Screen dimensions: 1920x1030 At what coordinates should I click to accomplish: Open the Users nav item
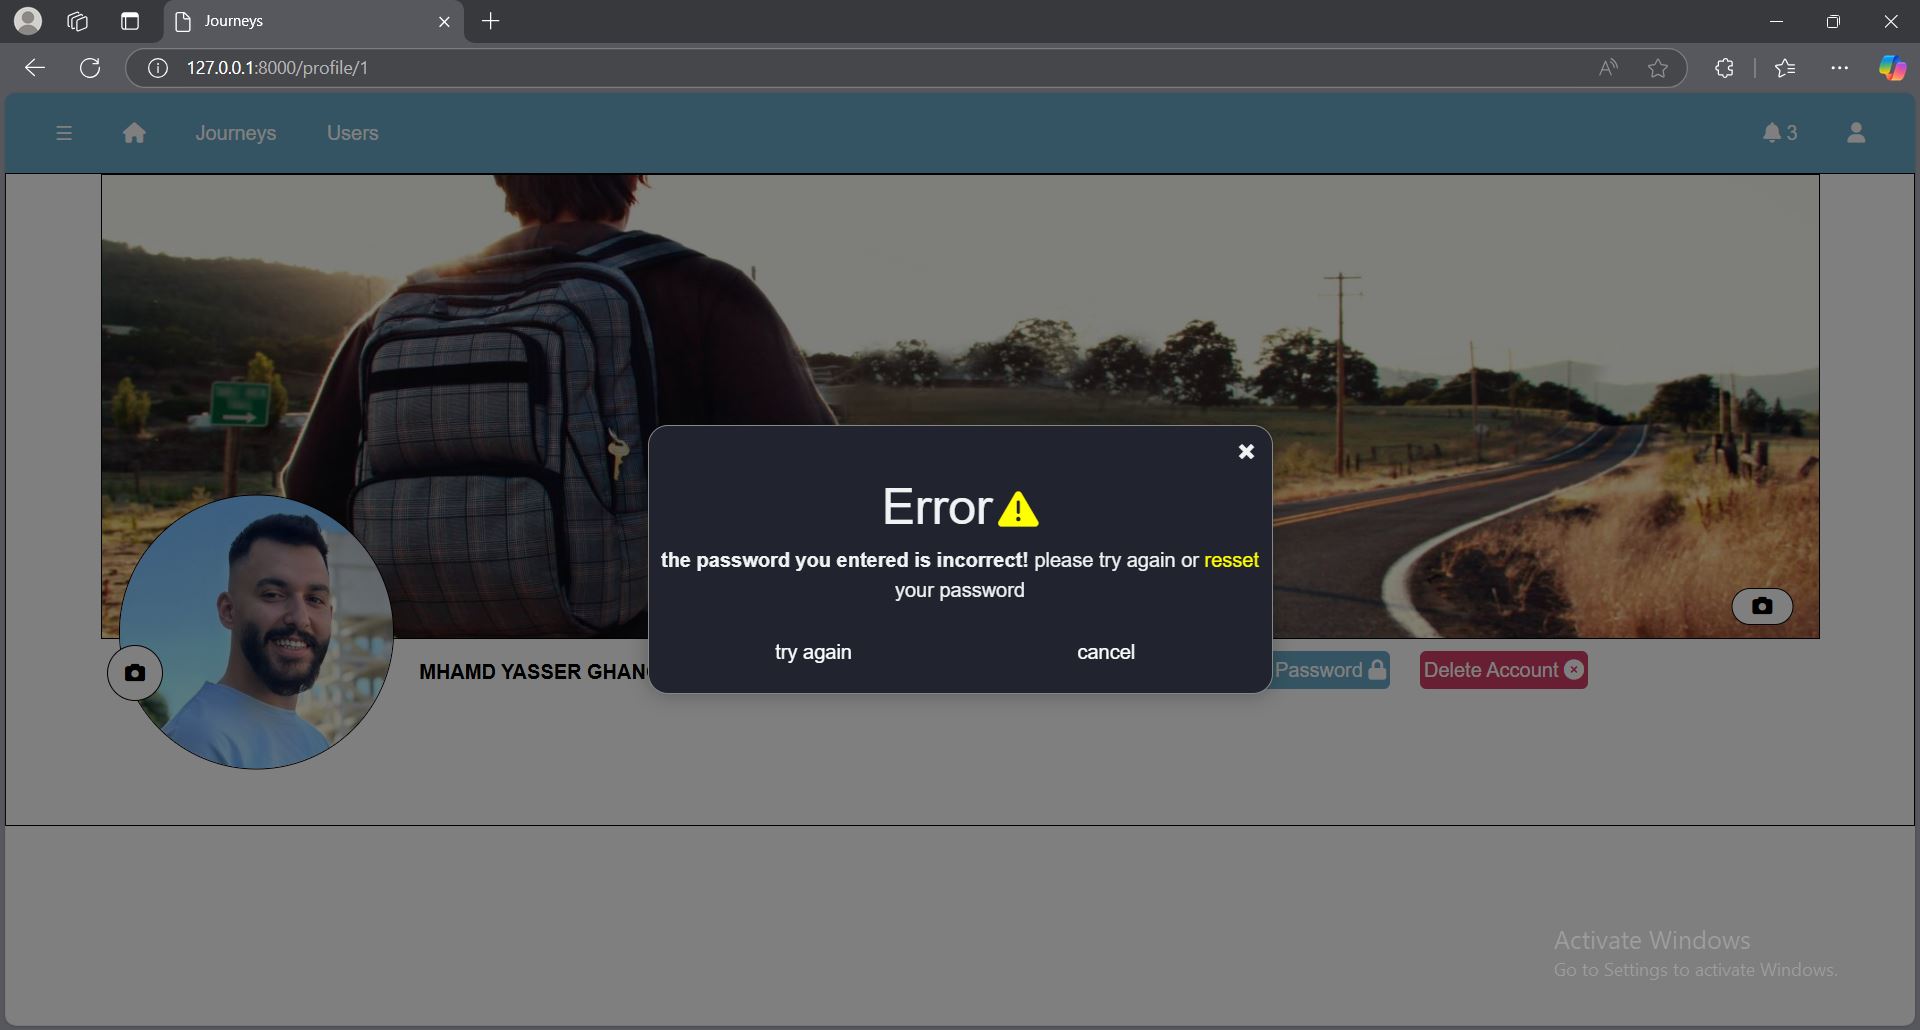coord(352,133)
